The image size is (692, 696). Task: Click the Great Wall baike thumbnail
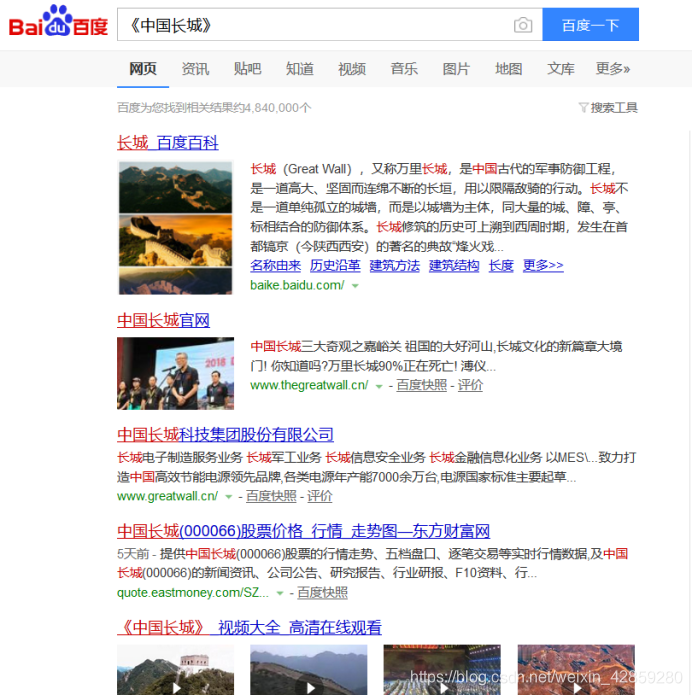coord(175,227)
